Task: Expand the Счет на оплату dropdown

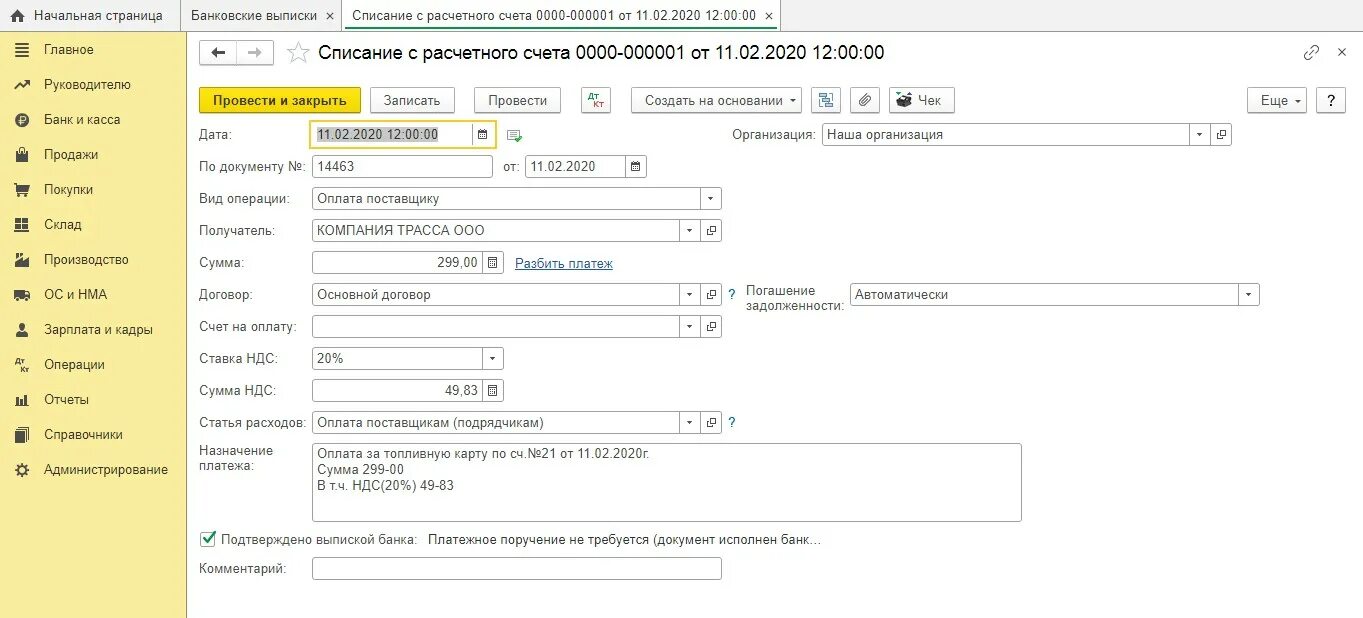Action: [x=690, y=326]
